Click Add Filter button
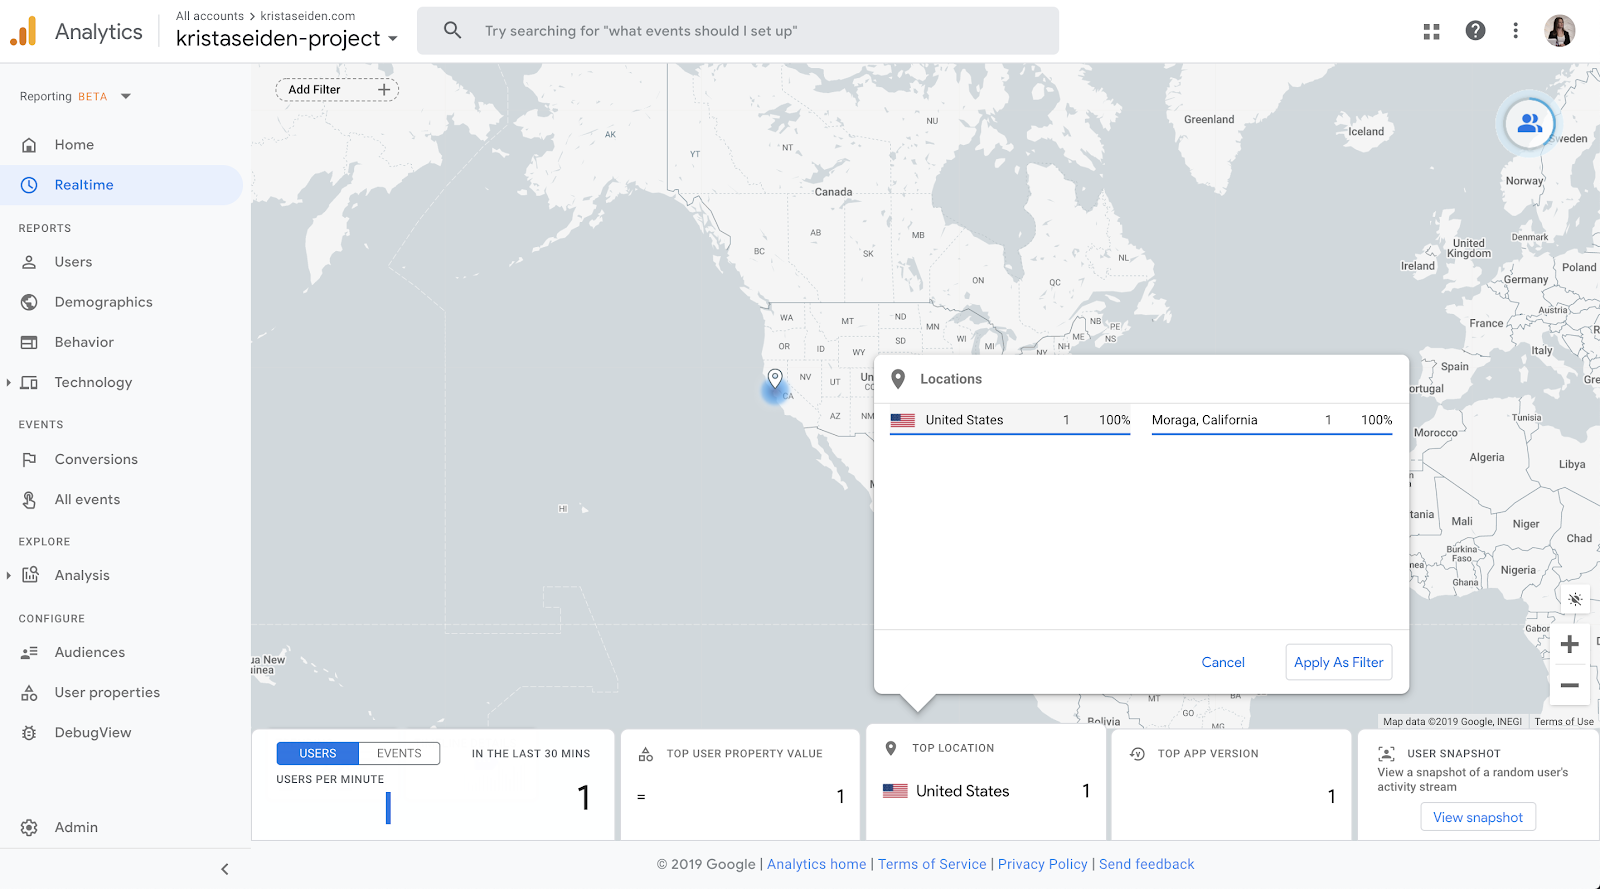Screen dimensions: 1600x889 tap(337, 90)
